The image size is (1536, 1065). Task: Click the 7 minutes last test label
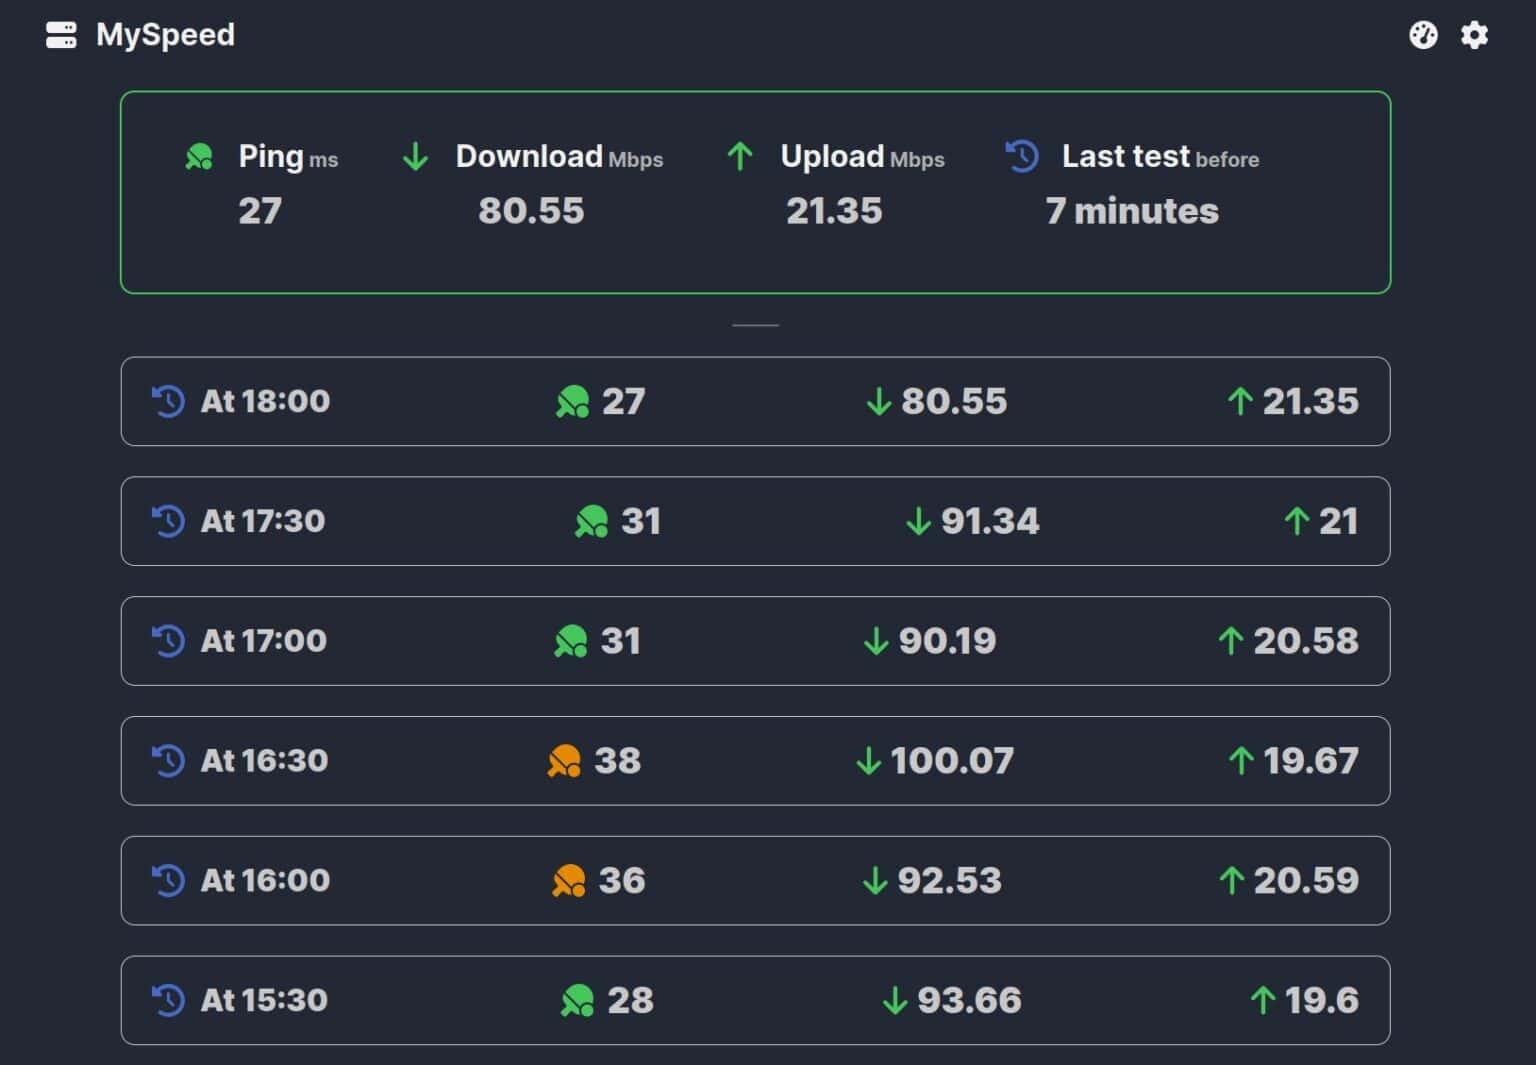point(1132,210)
